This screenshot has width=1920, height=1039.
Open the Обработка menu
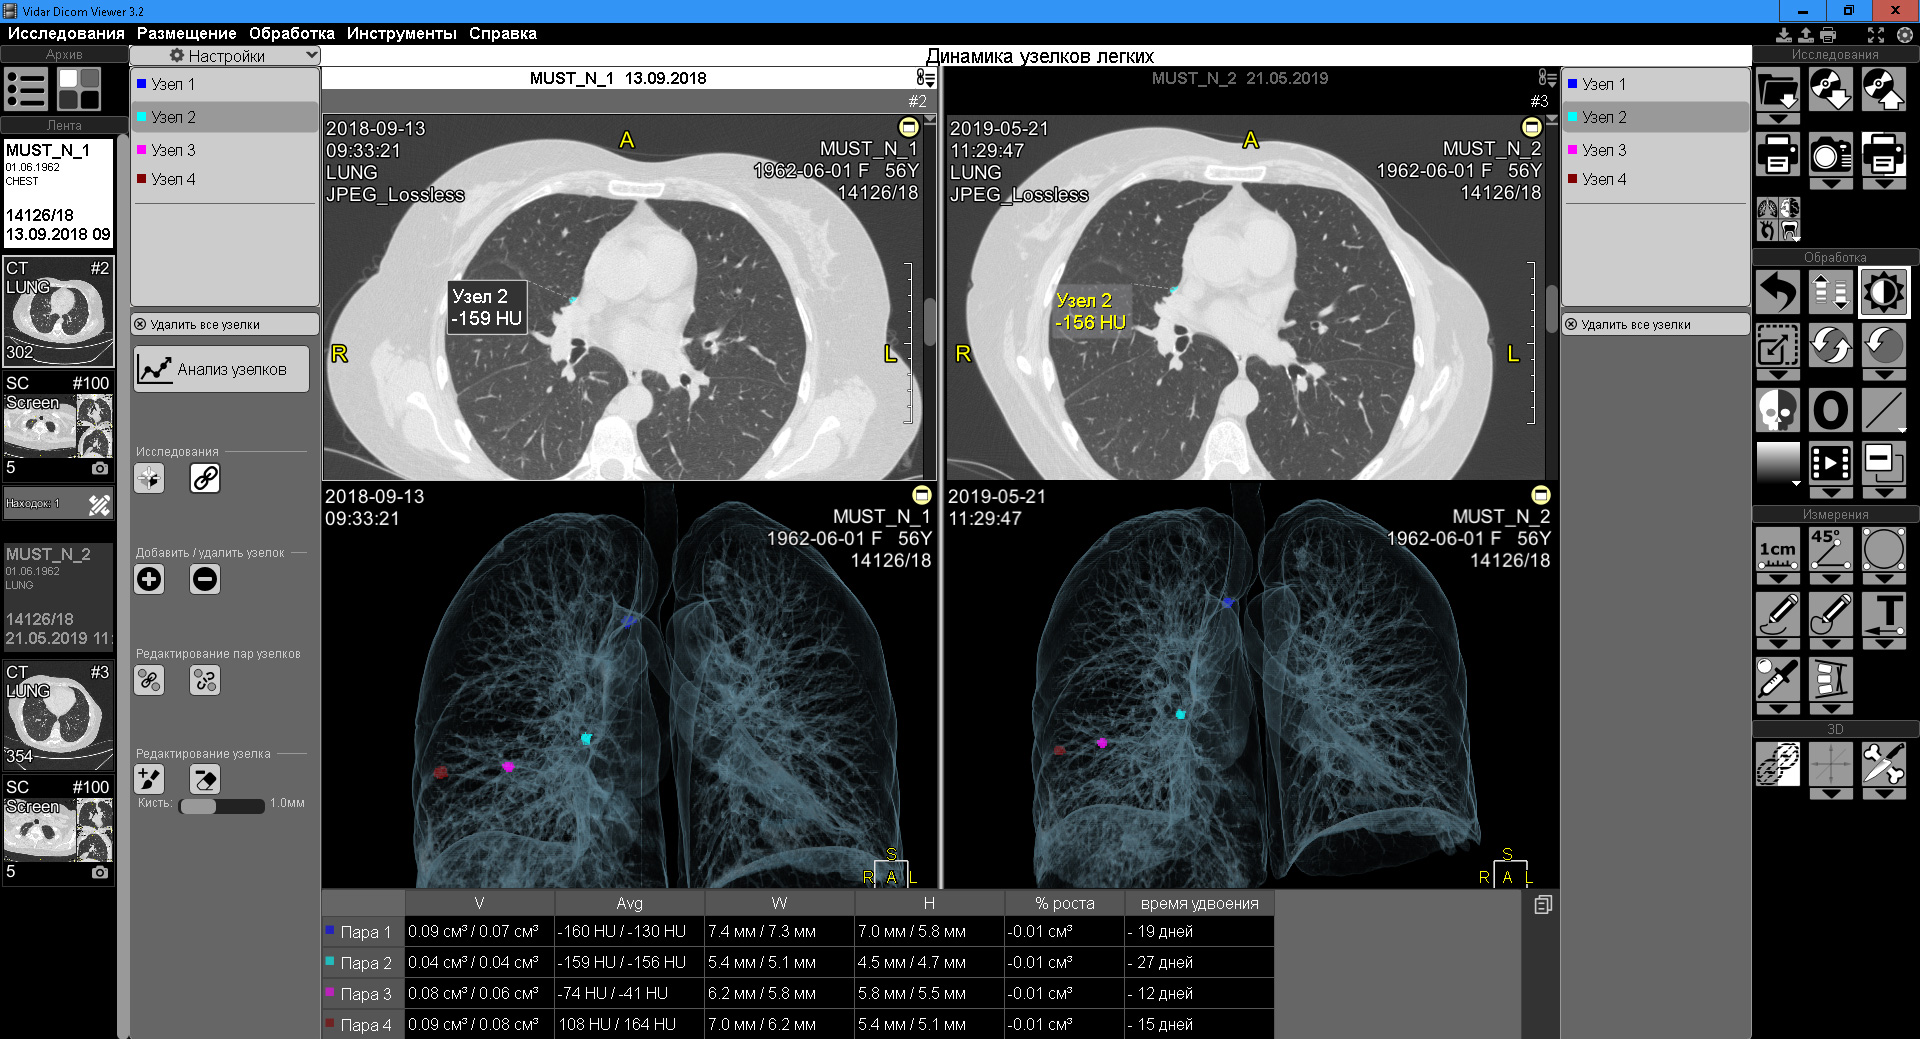pyautogui.click(x=291, y=33)
